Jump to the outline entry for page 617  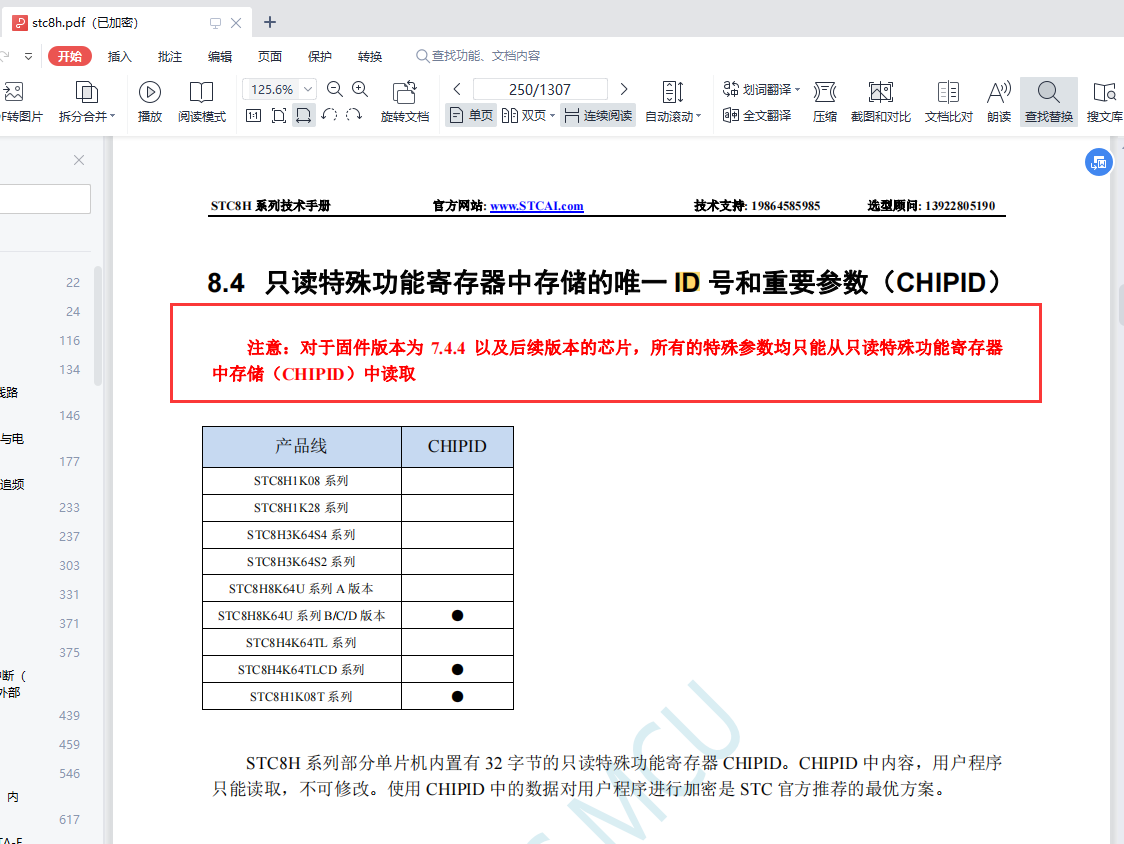pos(70,820)
